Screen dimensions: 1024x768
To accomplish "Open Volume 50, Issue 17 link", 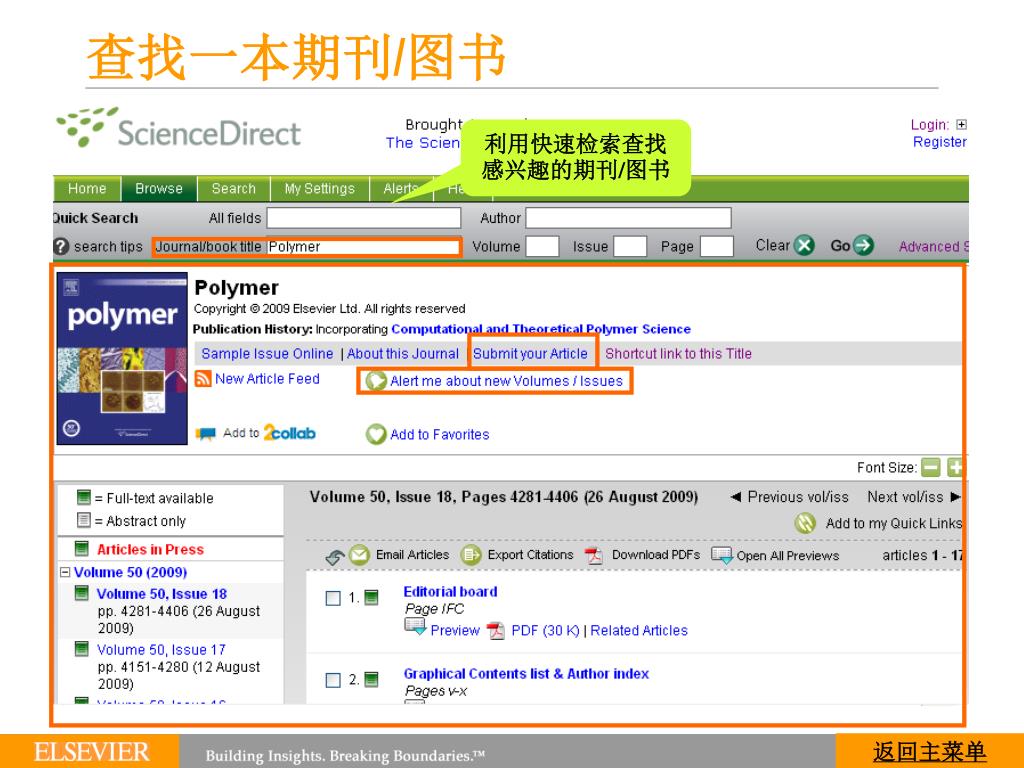I will coord(161,650).
